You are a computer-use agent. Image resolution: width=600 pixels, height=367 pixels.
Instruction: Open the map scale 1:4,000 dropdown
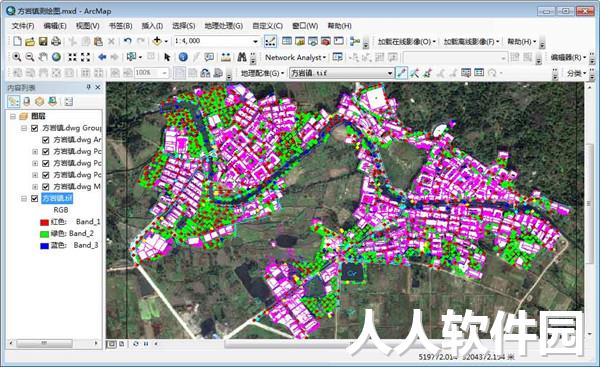(x=256, y=41)
